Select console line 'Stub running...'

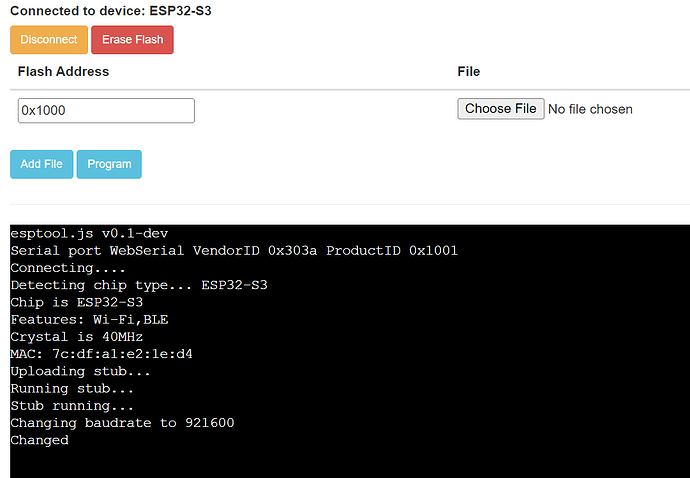click(x=72, y=405)
